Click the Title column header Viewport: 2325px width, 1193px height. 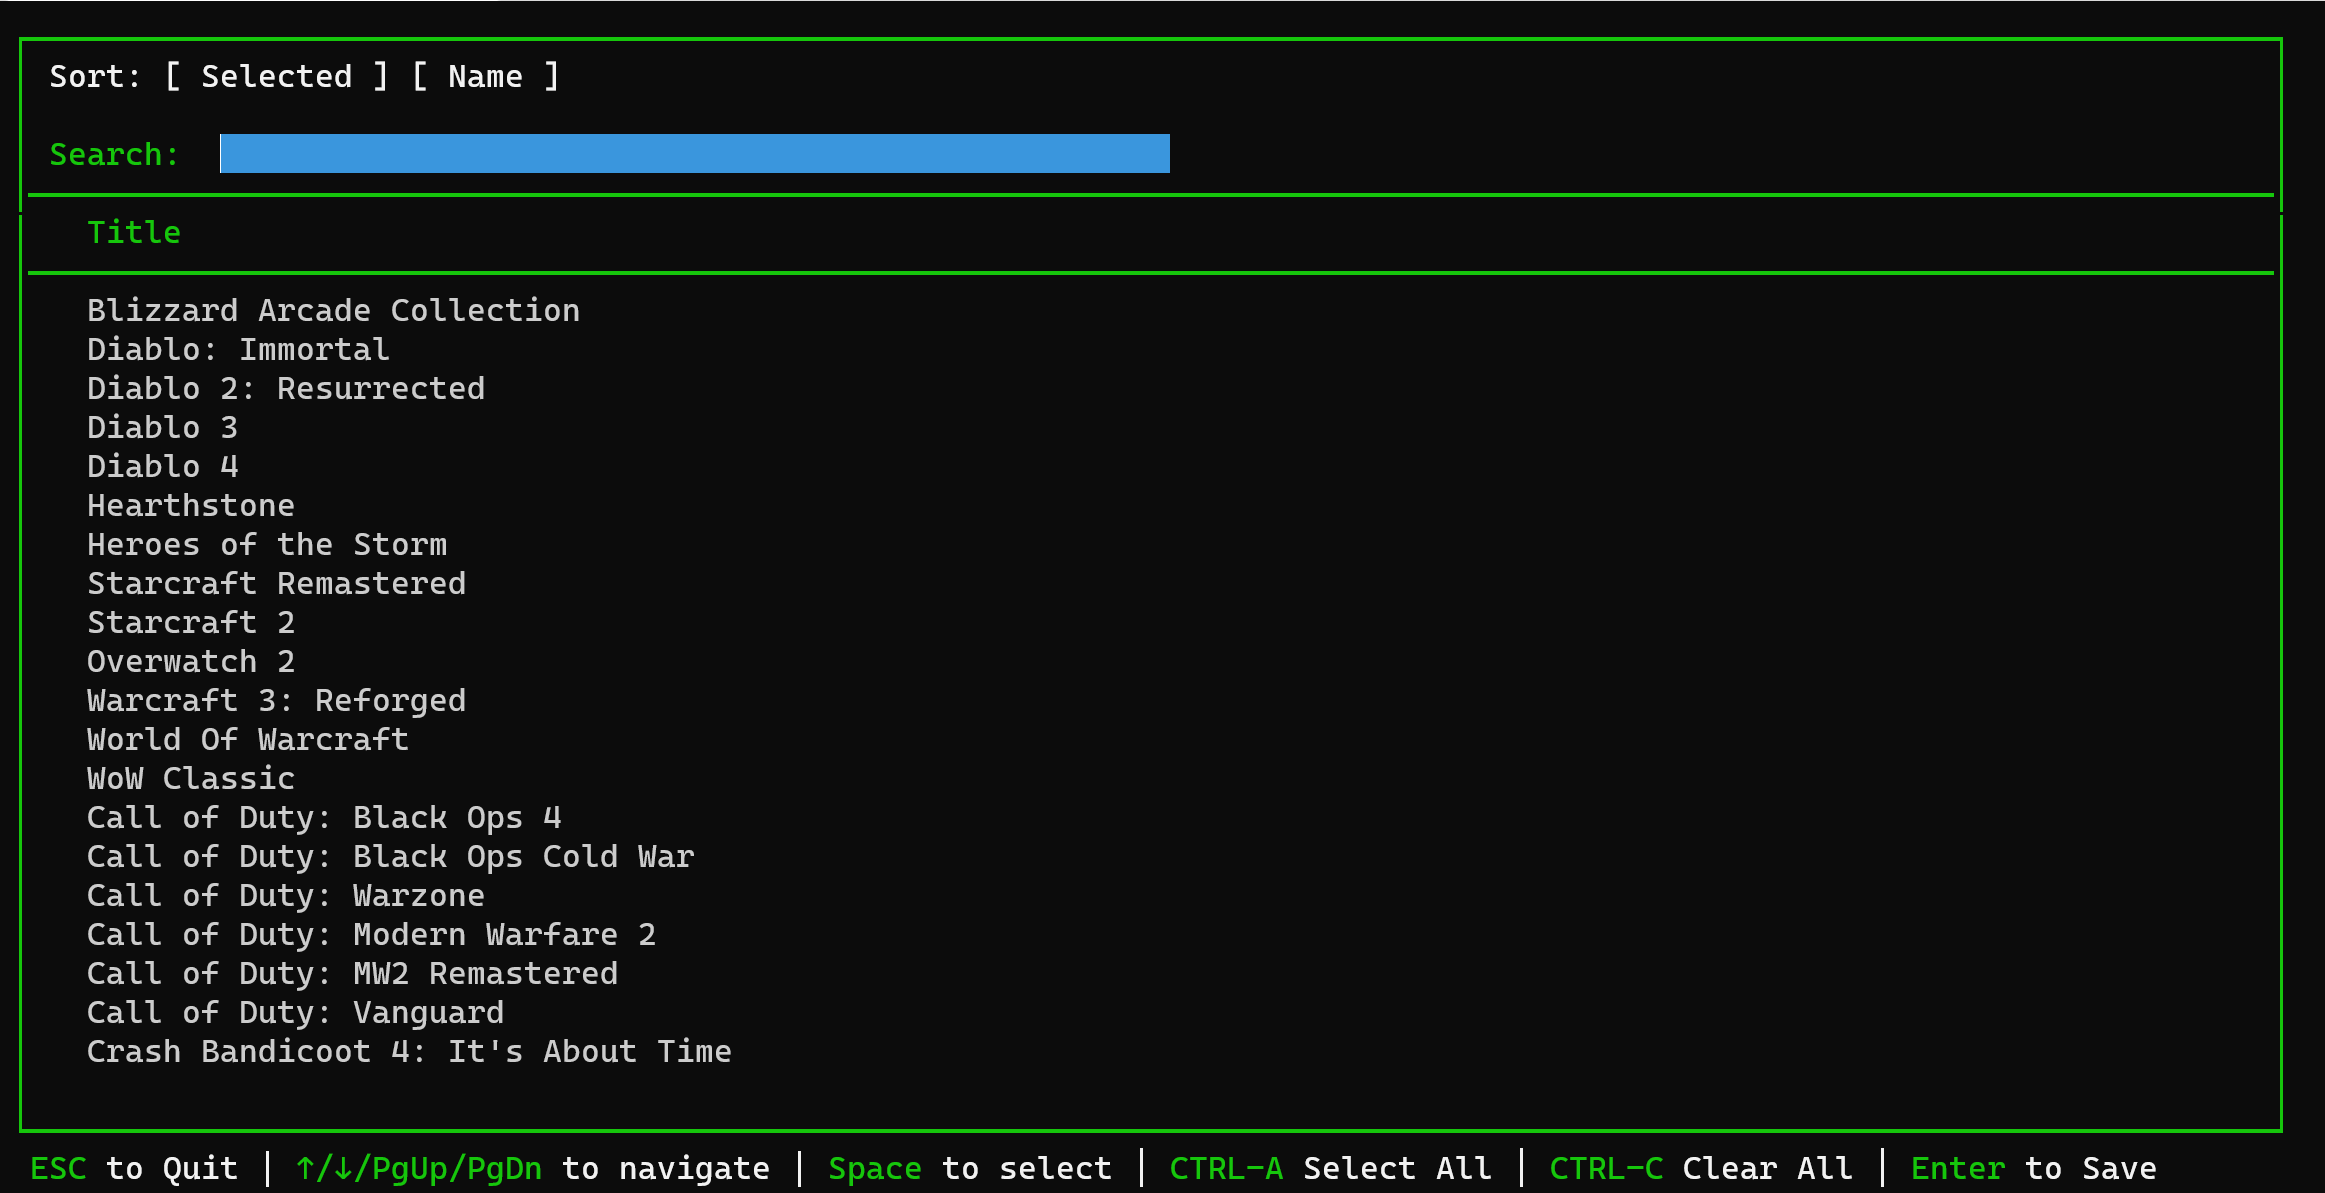coord(134,233)
